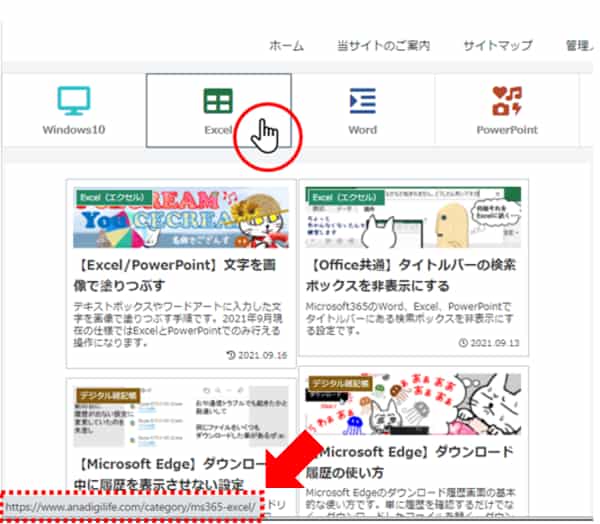Click the Word category label

click(363, 130)
